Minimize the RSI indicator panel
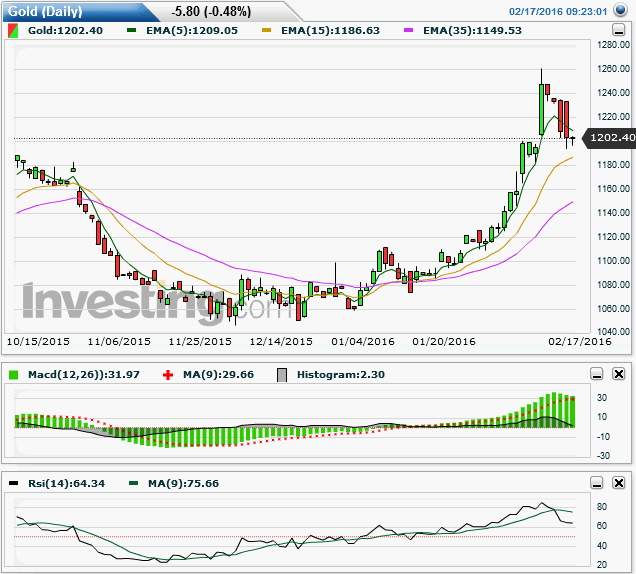The height and width of the screenshot is (574, 636). coord(597,483)
